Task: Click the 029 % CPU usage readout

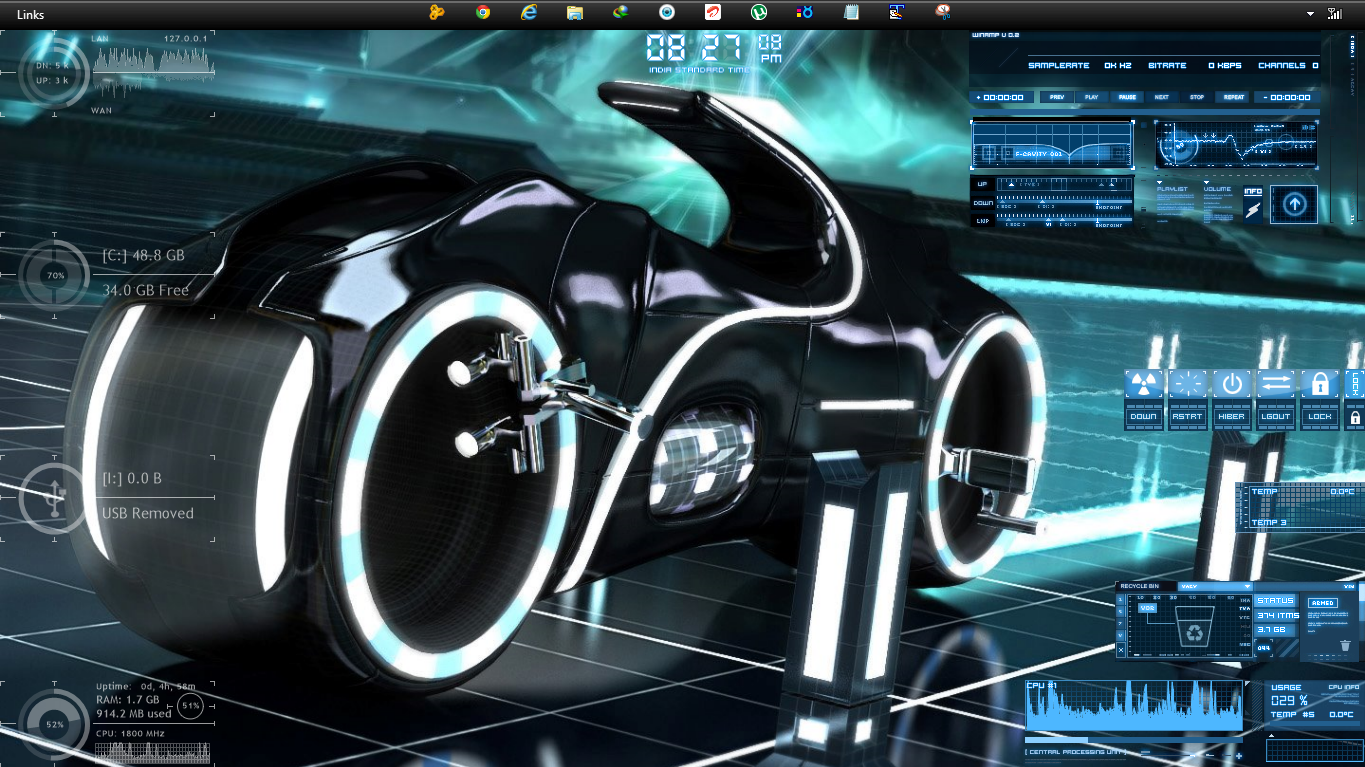Action: tap(1290, 700)
